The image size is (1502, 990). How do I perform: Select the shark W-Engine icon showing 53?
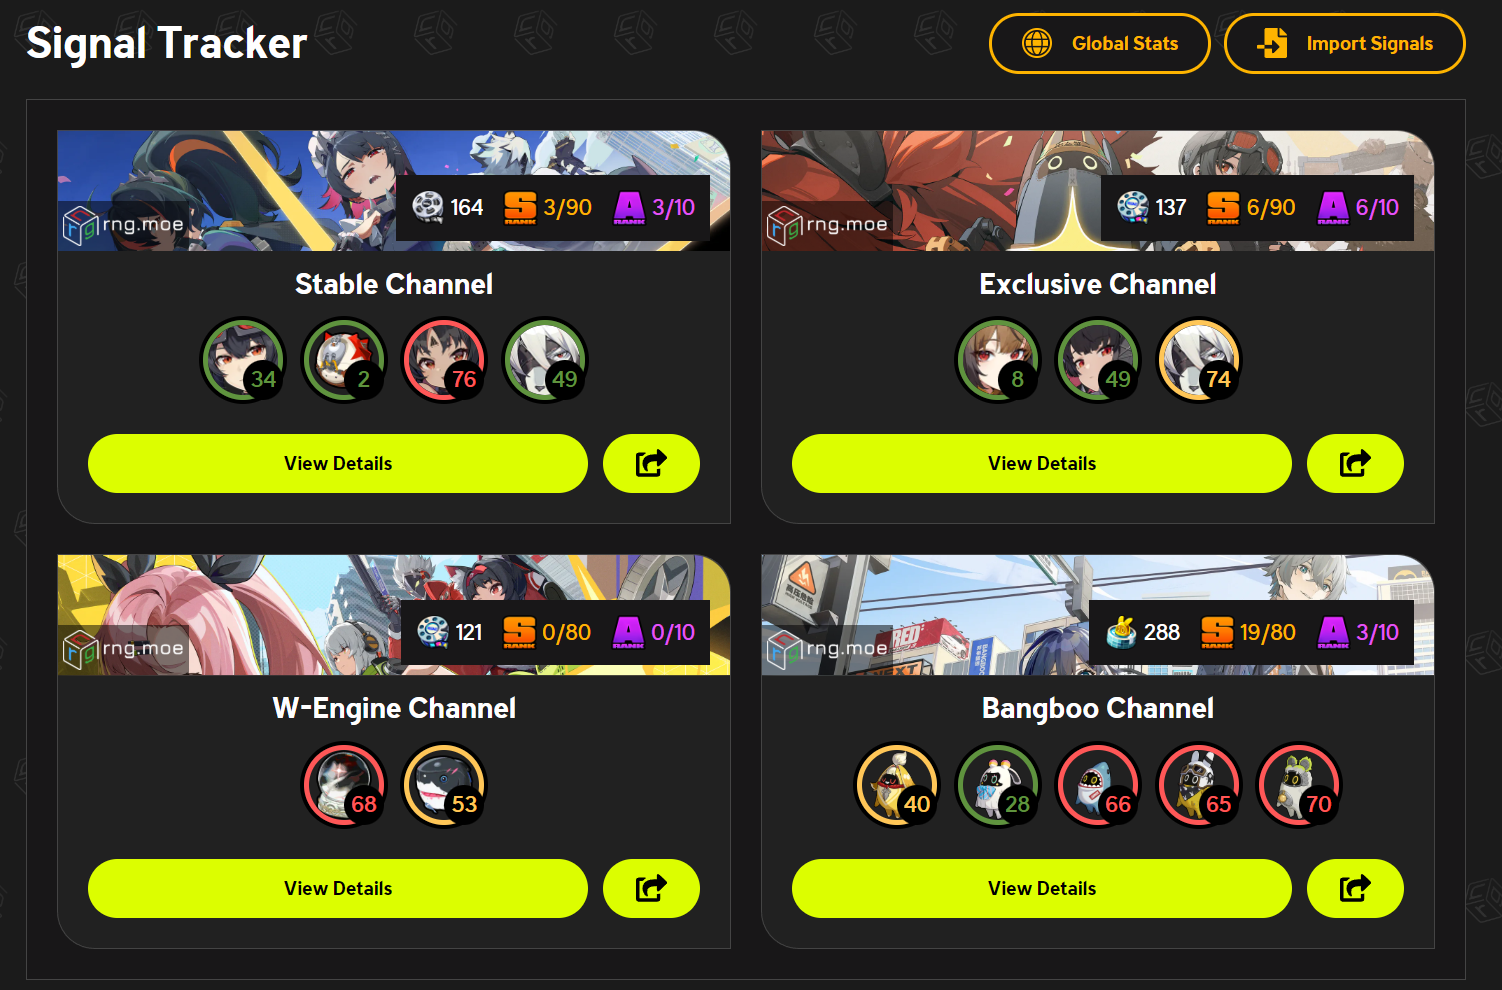click(x=444, y=785)
